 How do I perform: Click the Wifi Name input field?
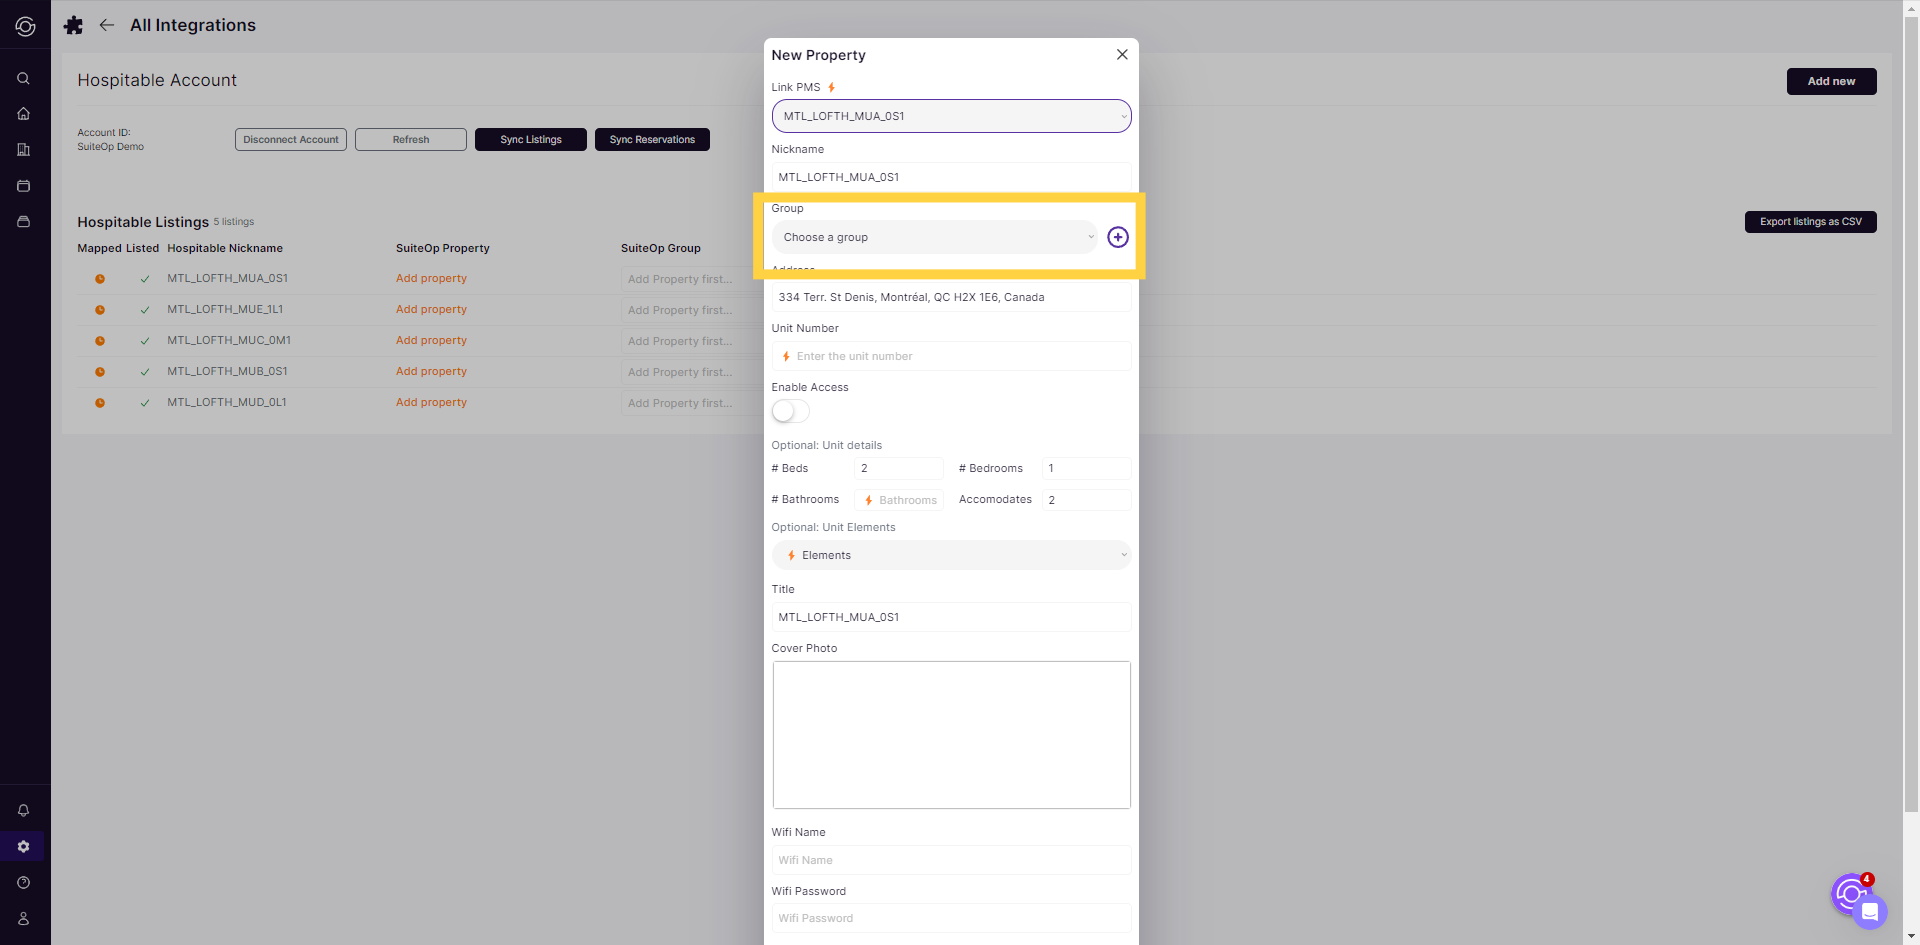click(x=950, y=860)
